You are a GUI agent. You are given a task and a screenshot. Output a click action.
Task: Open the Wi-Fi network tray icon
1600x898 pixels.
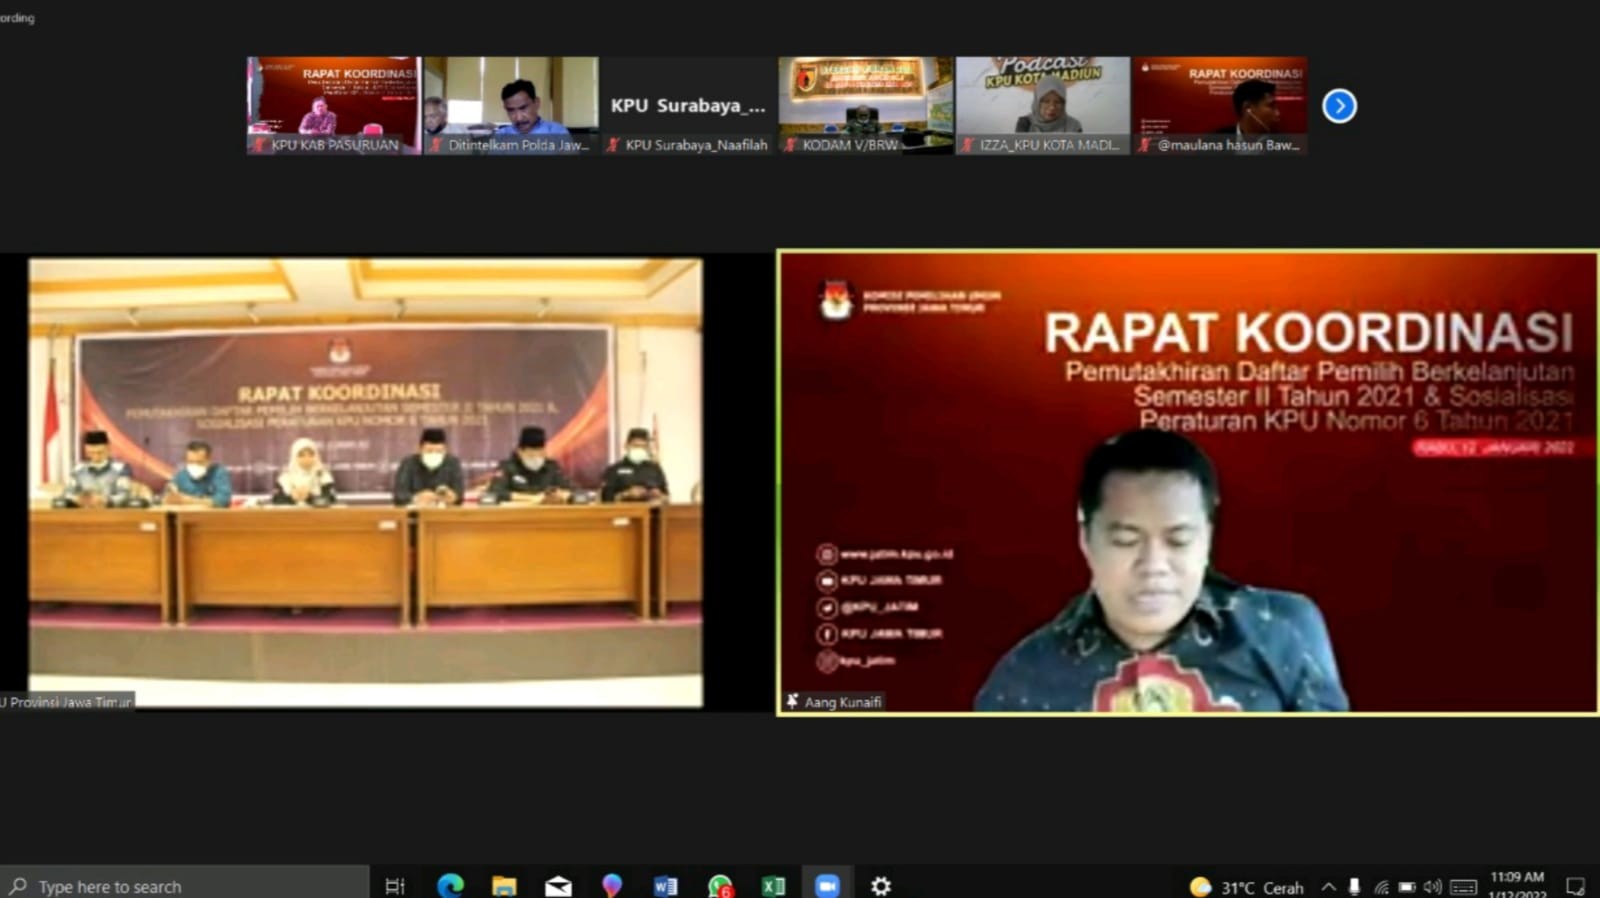click(x=1381, y=887)
